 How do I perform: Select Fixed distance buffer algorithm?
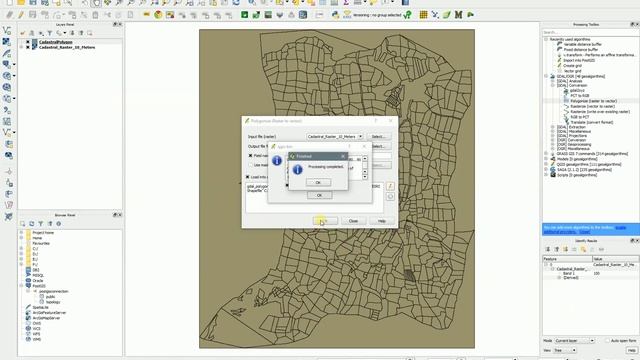pyautogui.click(x=580, y=49)
